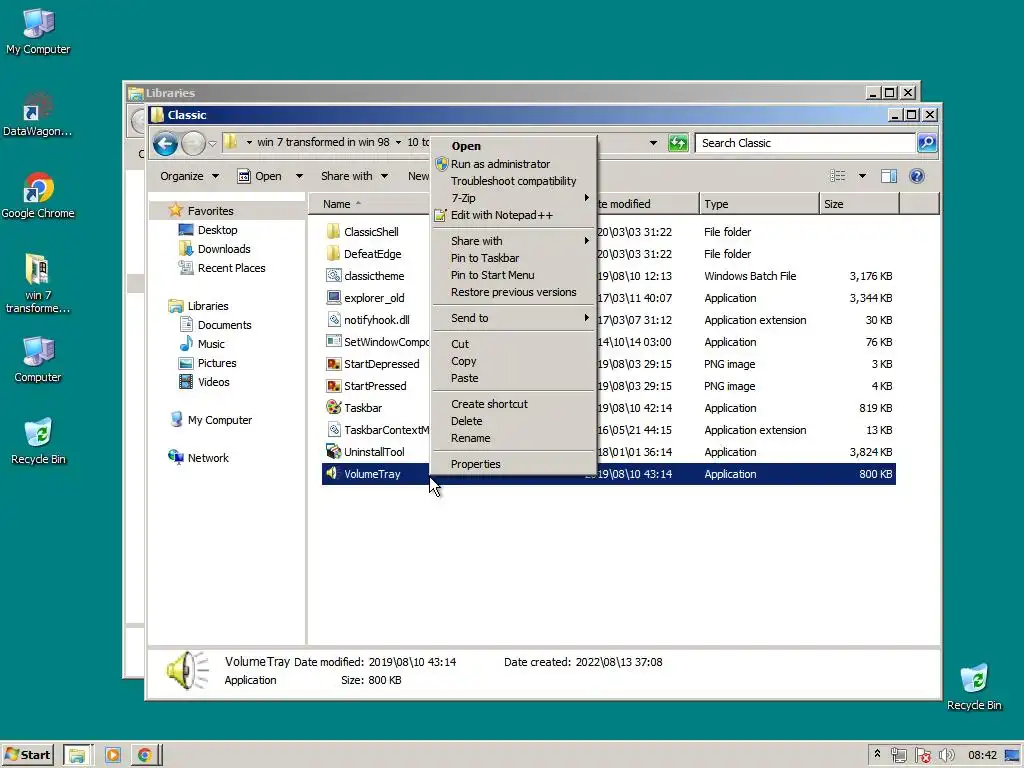Expand the Send to submenu
Viewport: 1024px width, 768px height.
pos(514,318)
